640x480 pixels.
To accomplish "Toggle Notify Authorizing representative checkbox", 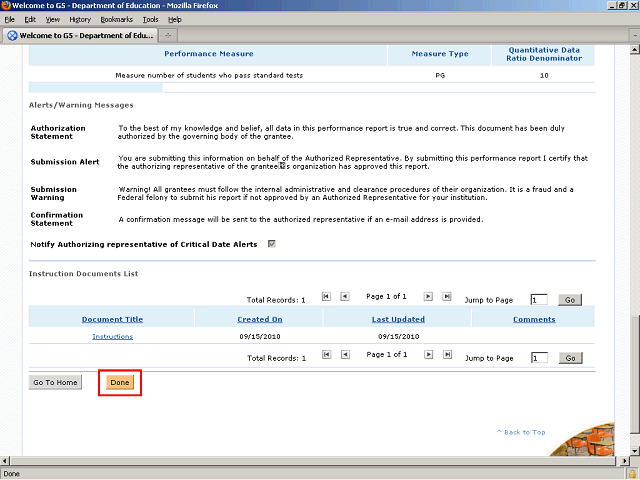I will click(271, 244).
